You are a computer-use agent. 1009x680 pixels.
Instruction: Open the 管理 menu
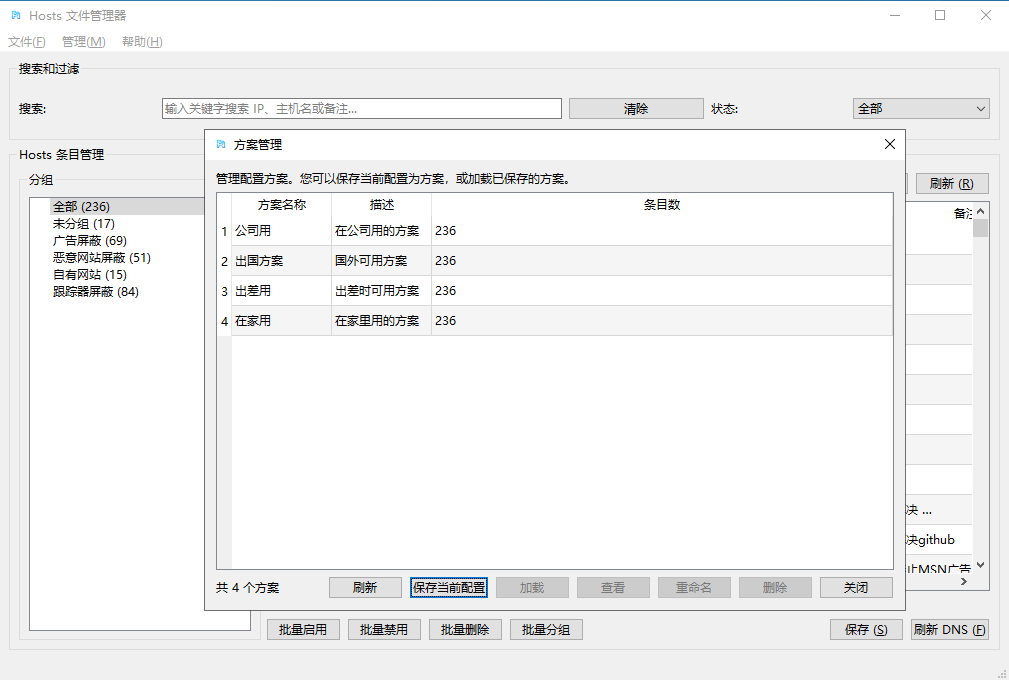click(x=83, y=42)
